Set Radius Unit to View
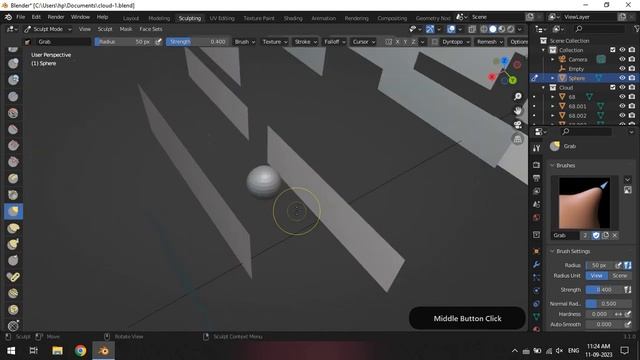Screen dimensions: 640x360 (x=596, y=276)
